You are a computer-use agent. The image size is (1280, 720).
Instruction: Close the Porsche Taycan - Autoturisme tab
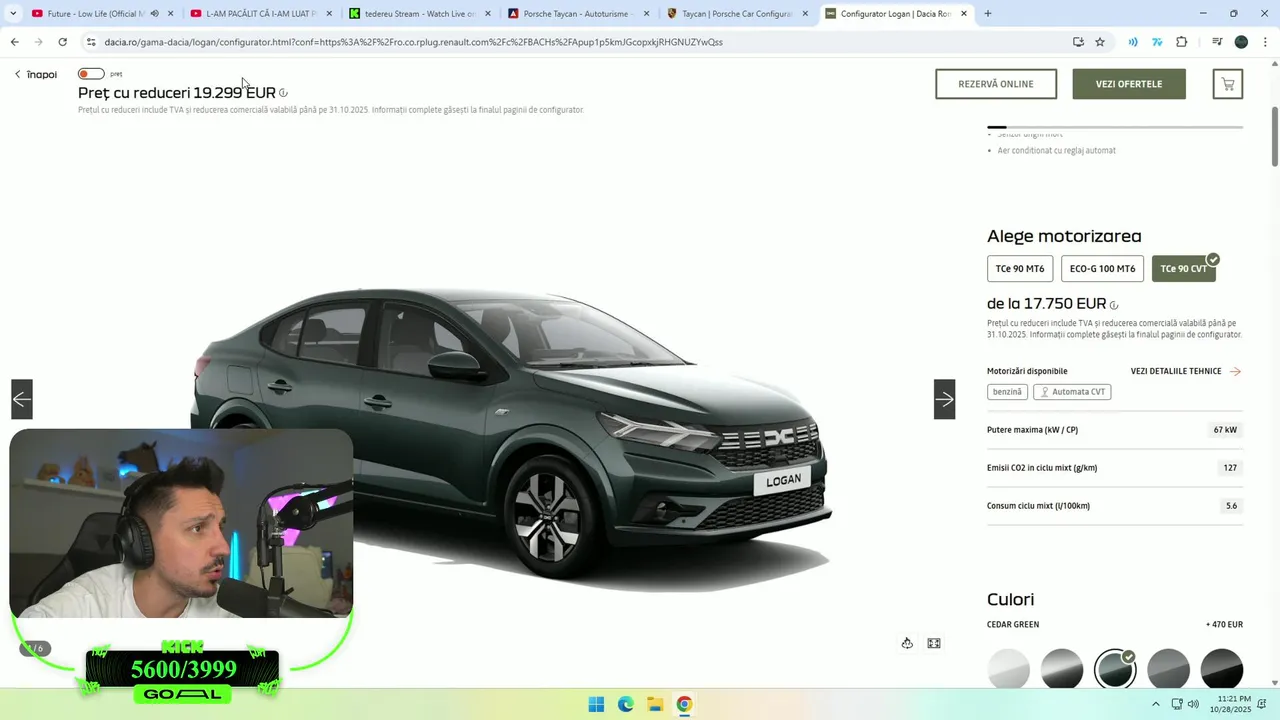point(646,14)
